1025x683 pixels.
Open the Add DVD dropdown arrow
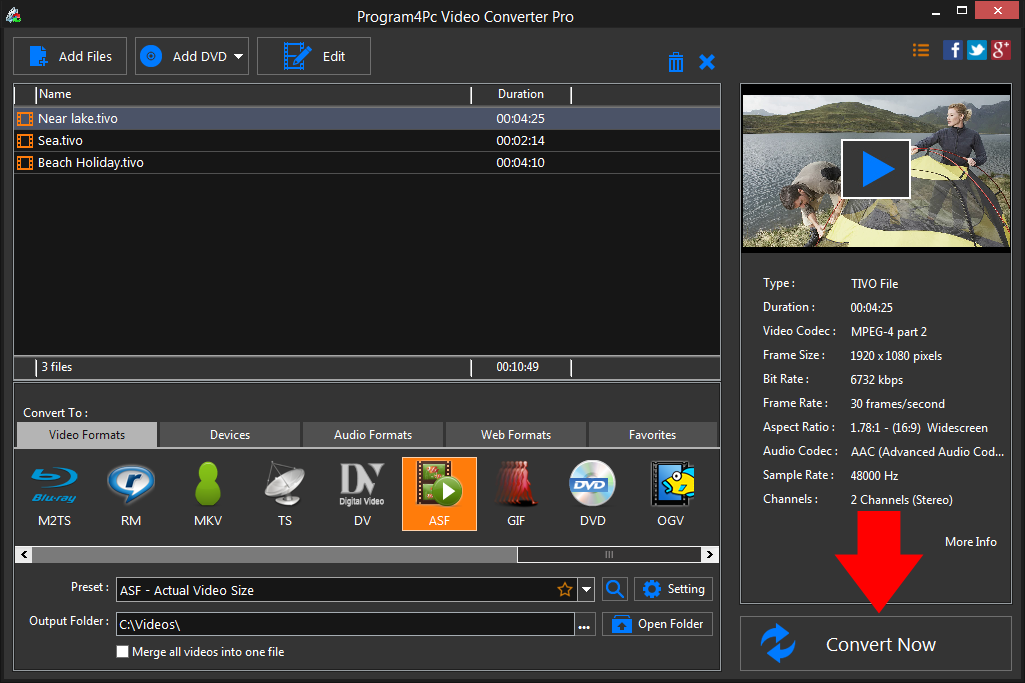239,57
